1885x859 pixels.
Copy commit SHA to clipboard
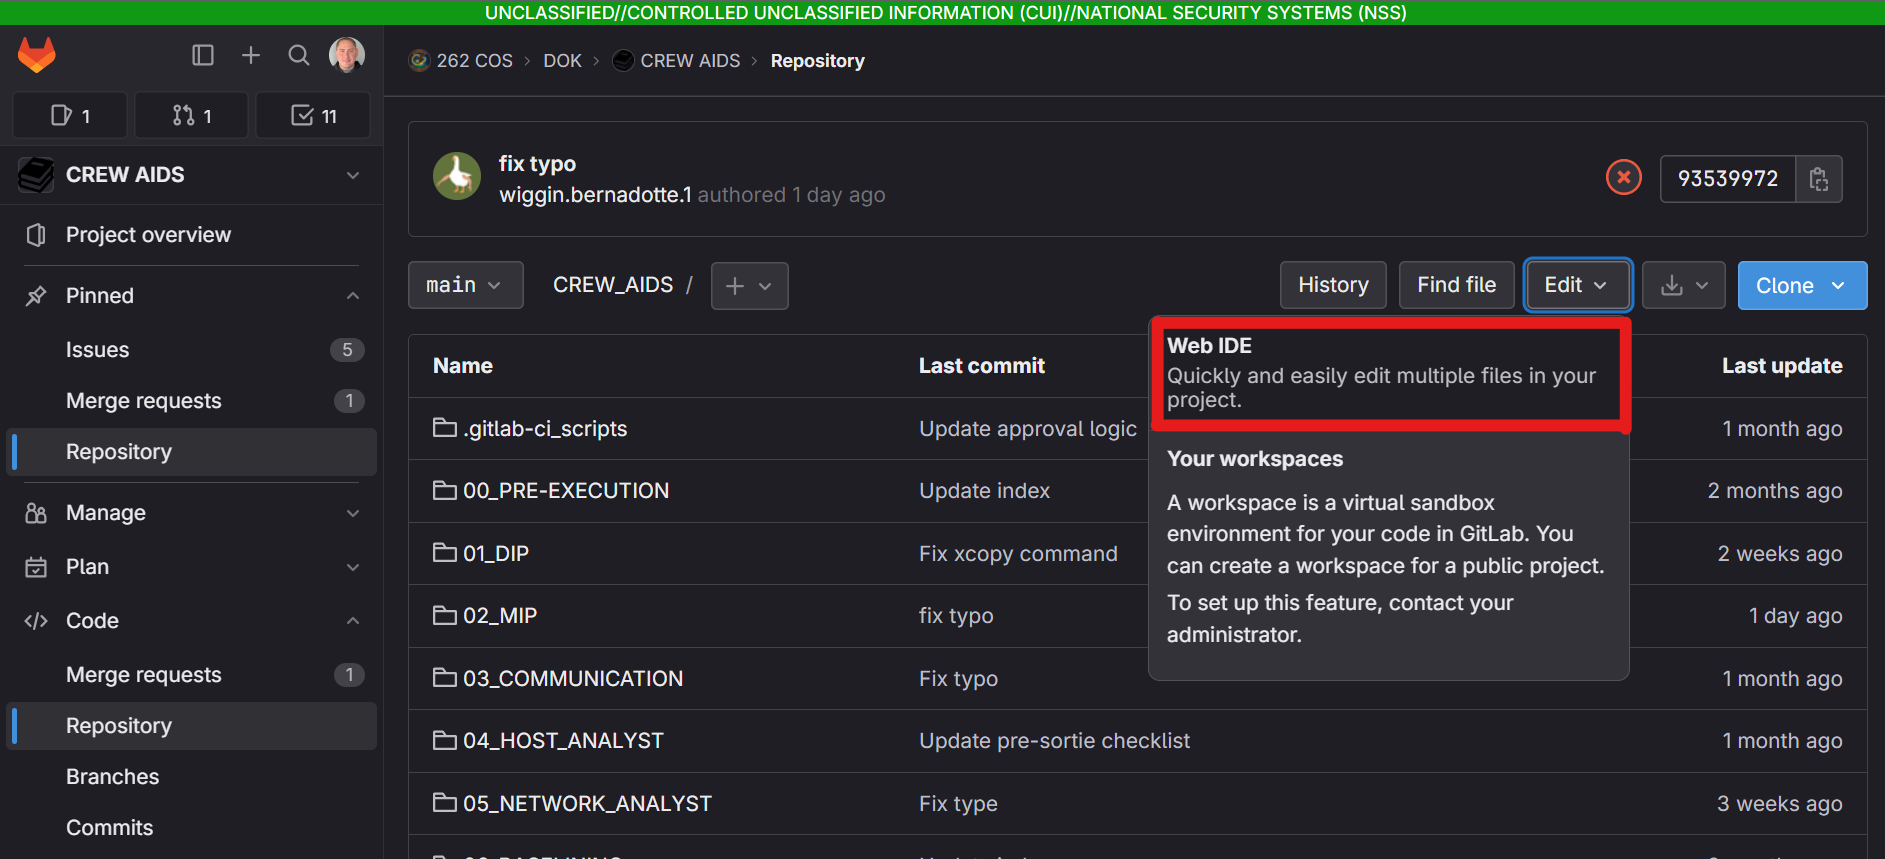[1819, 179]
